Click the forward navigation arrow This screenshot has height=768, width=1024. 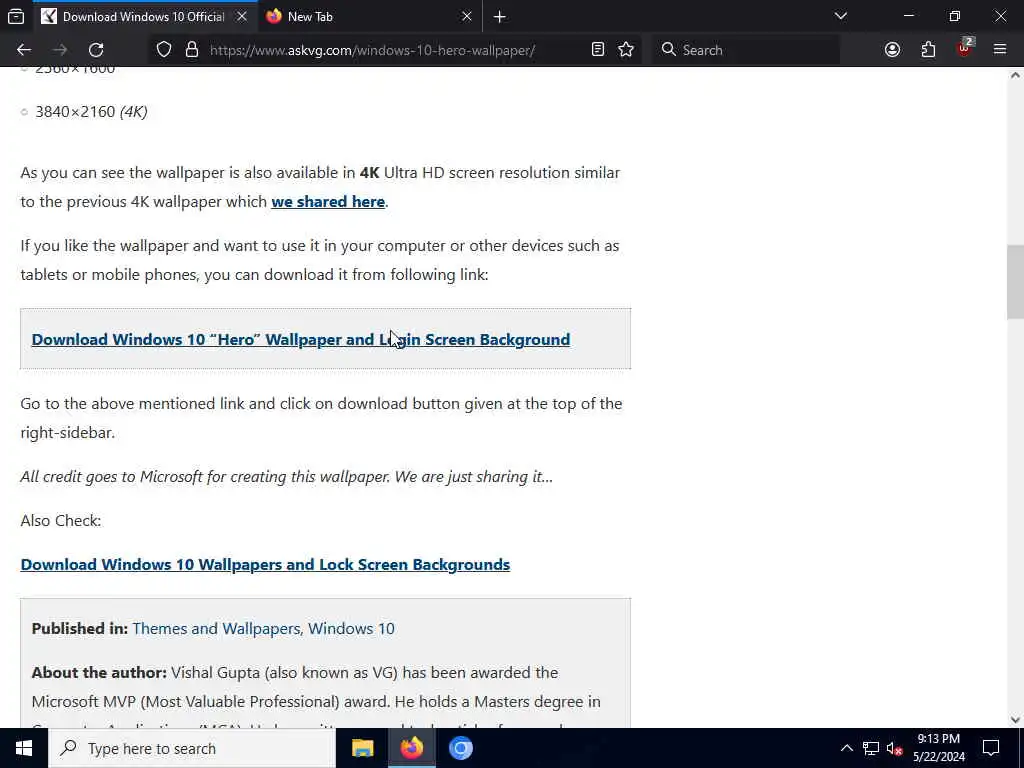pos(60,50)
